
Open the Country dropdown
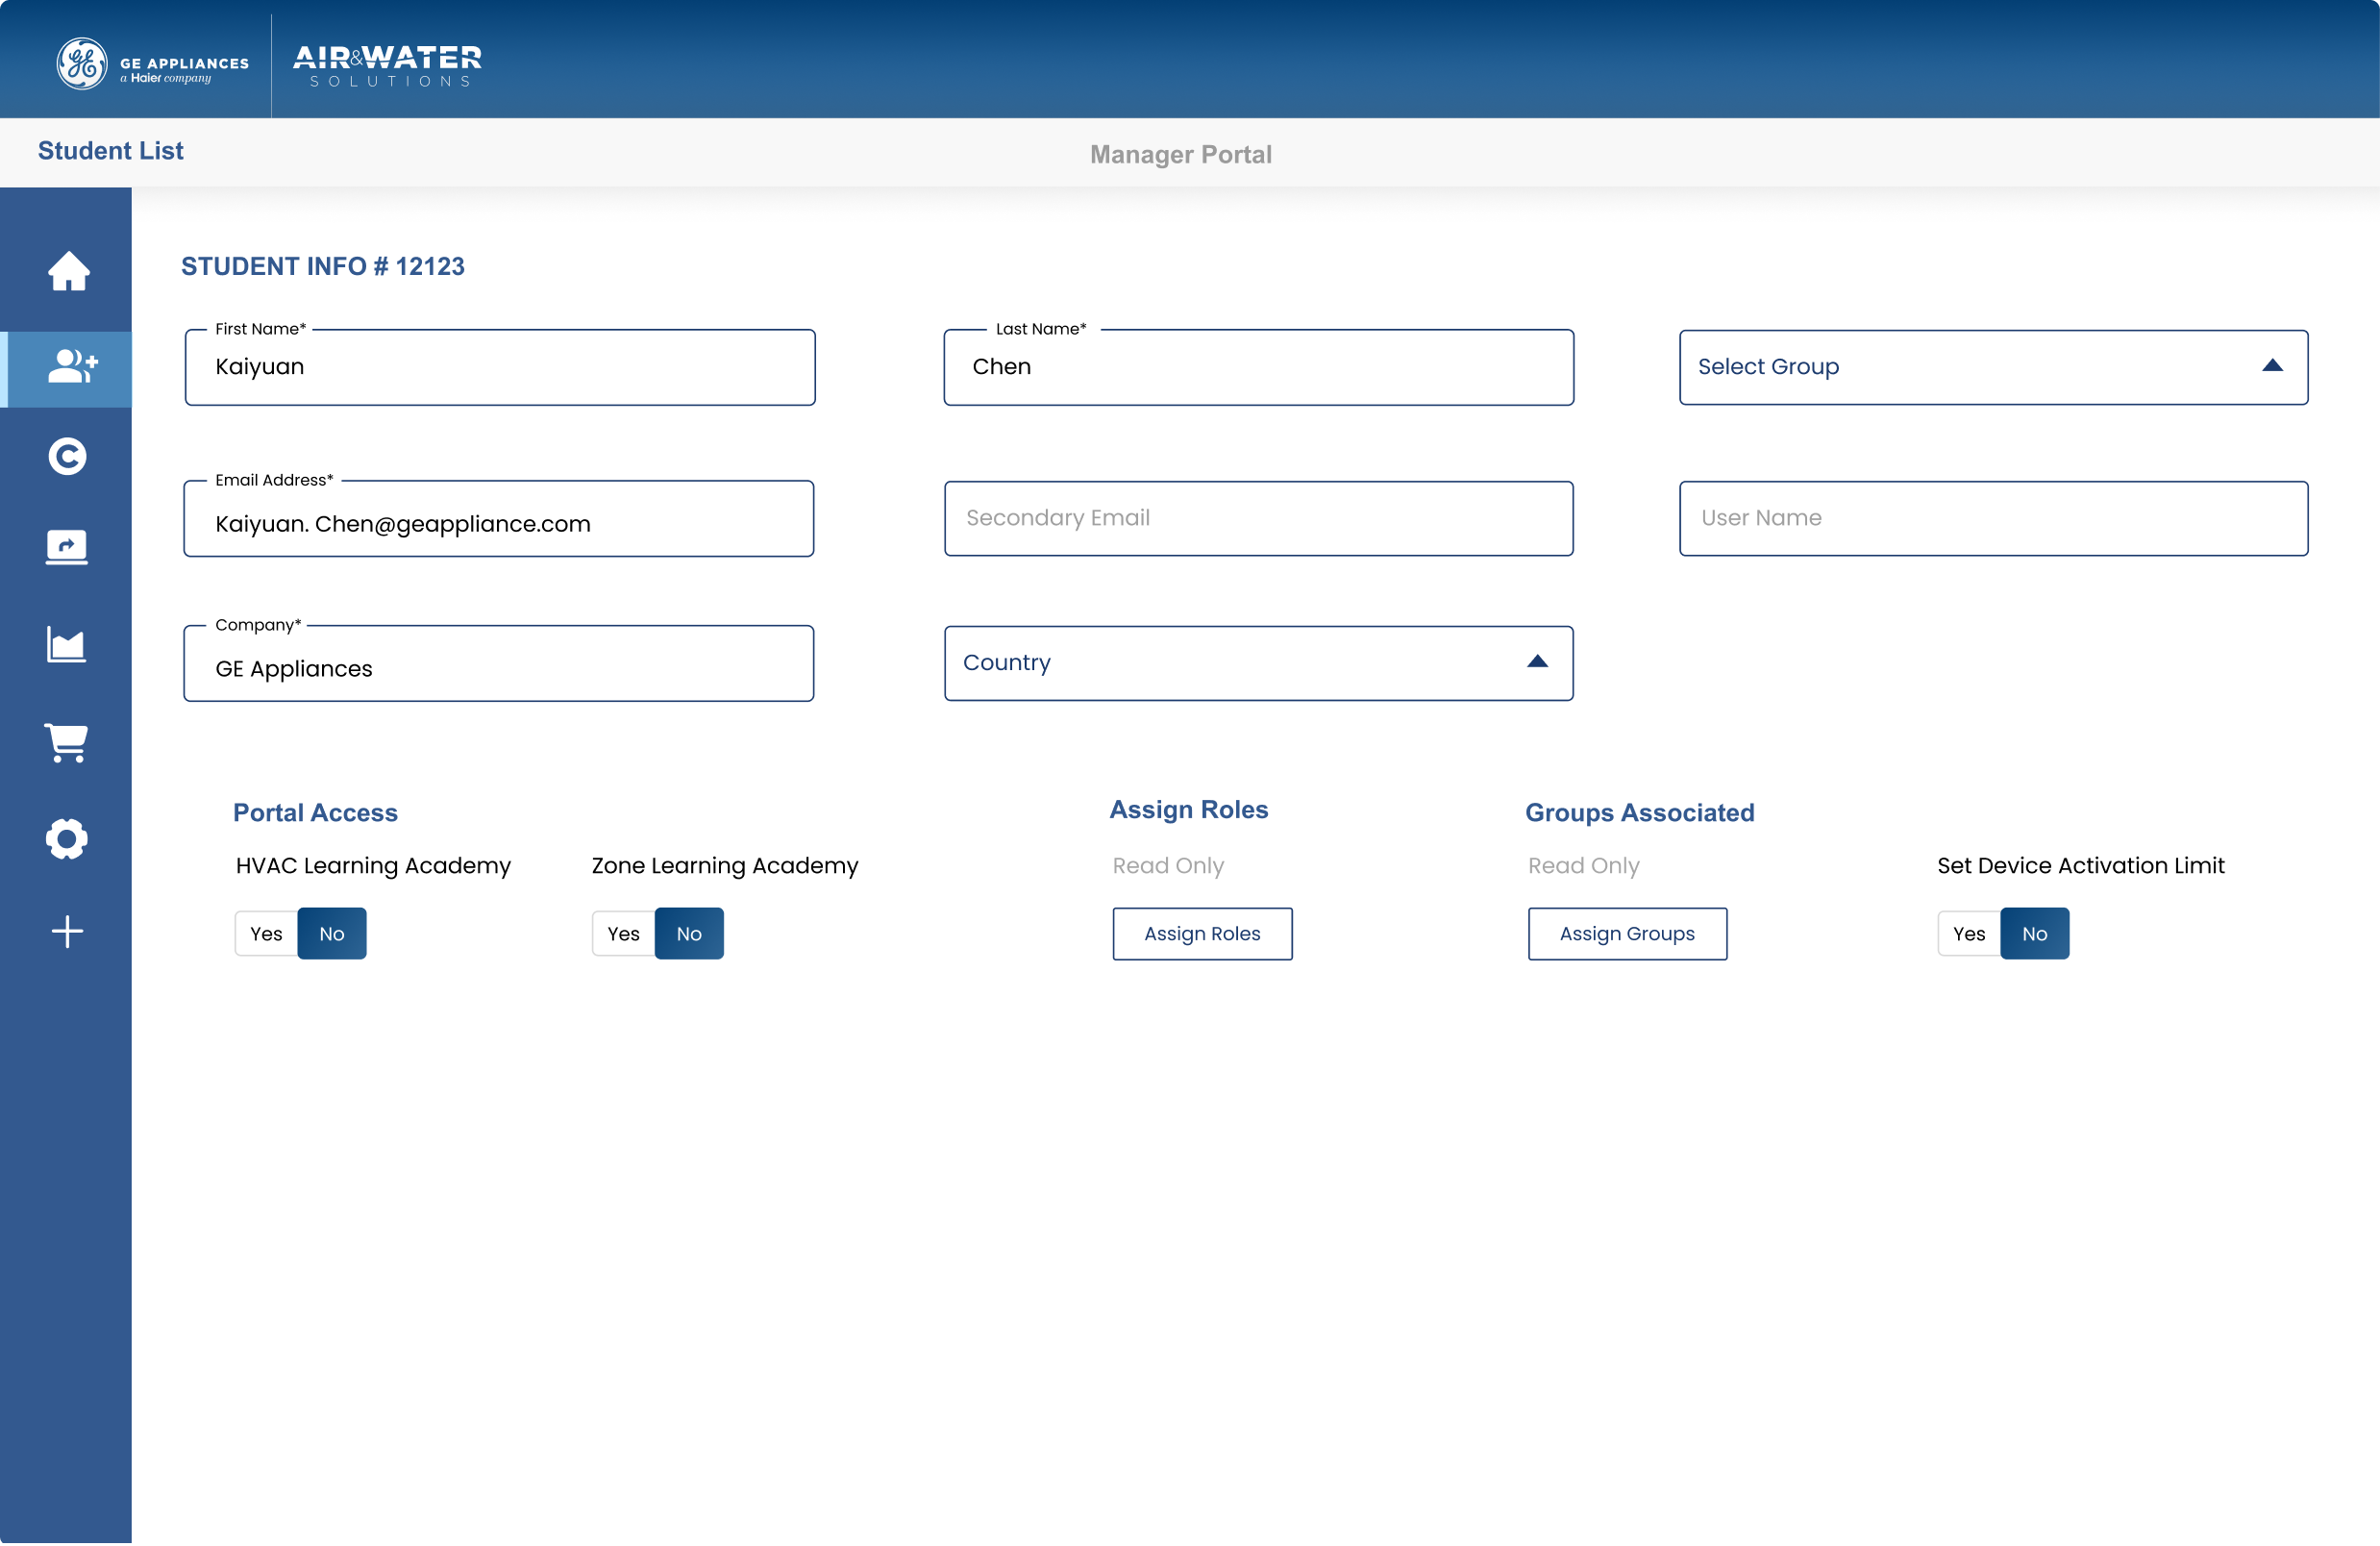click(x=1258, y=663)
